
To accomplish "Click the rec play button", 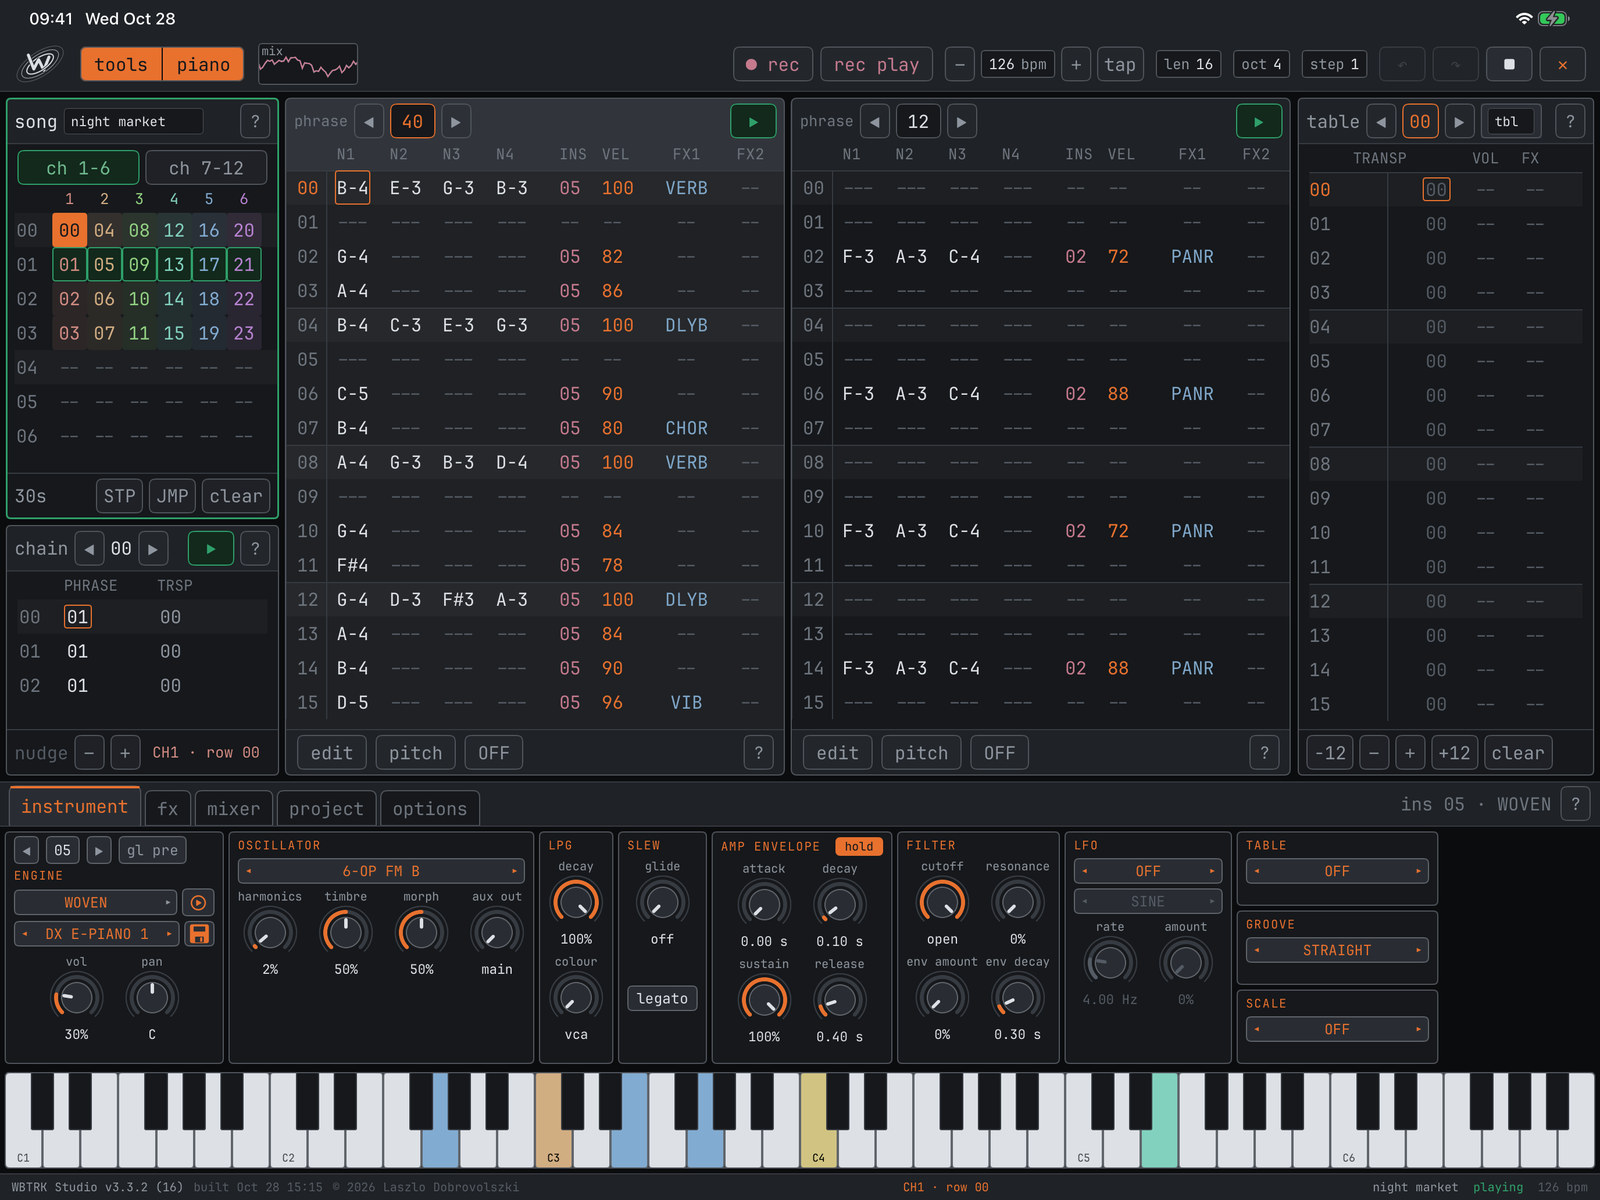I will 876,64.
